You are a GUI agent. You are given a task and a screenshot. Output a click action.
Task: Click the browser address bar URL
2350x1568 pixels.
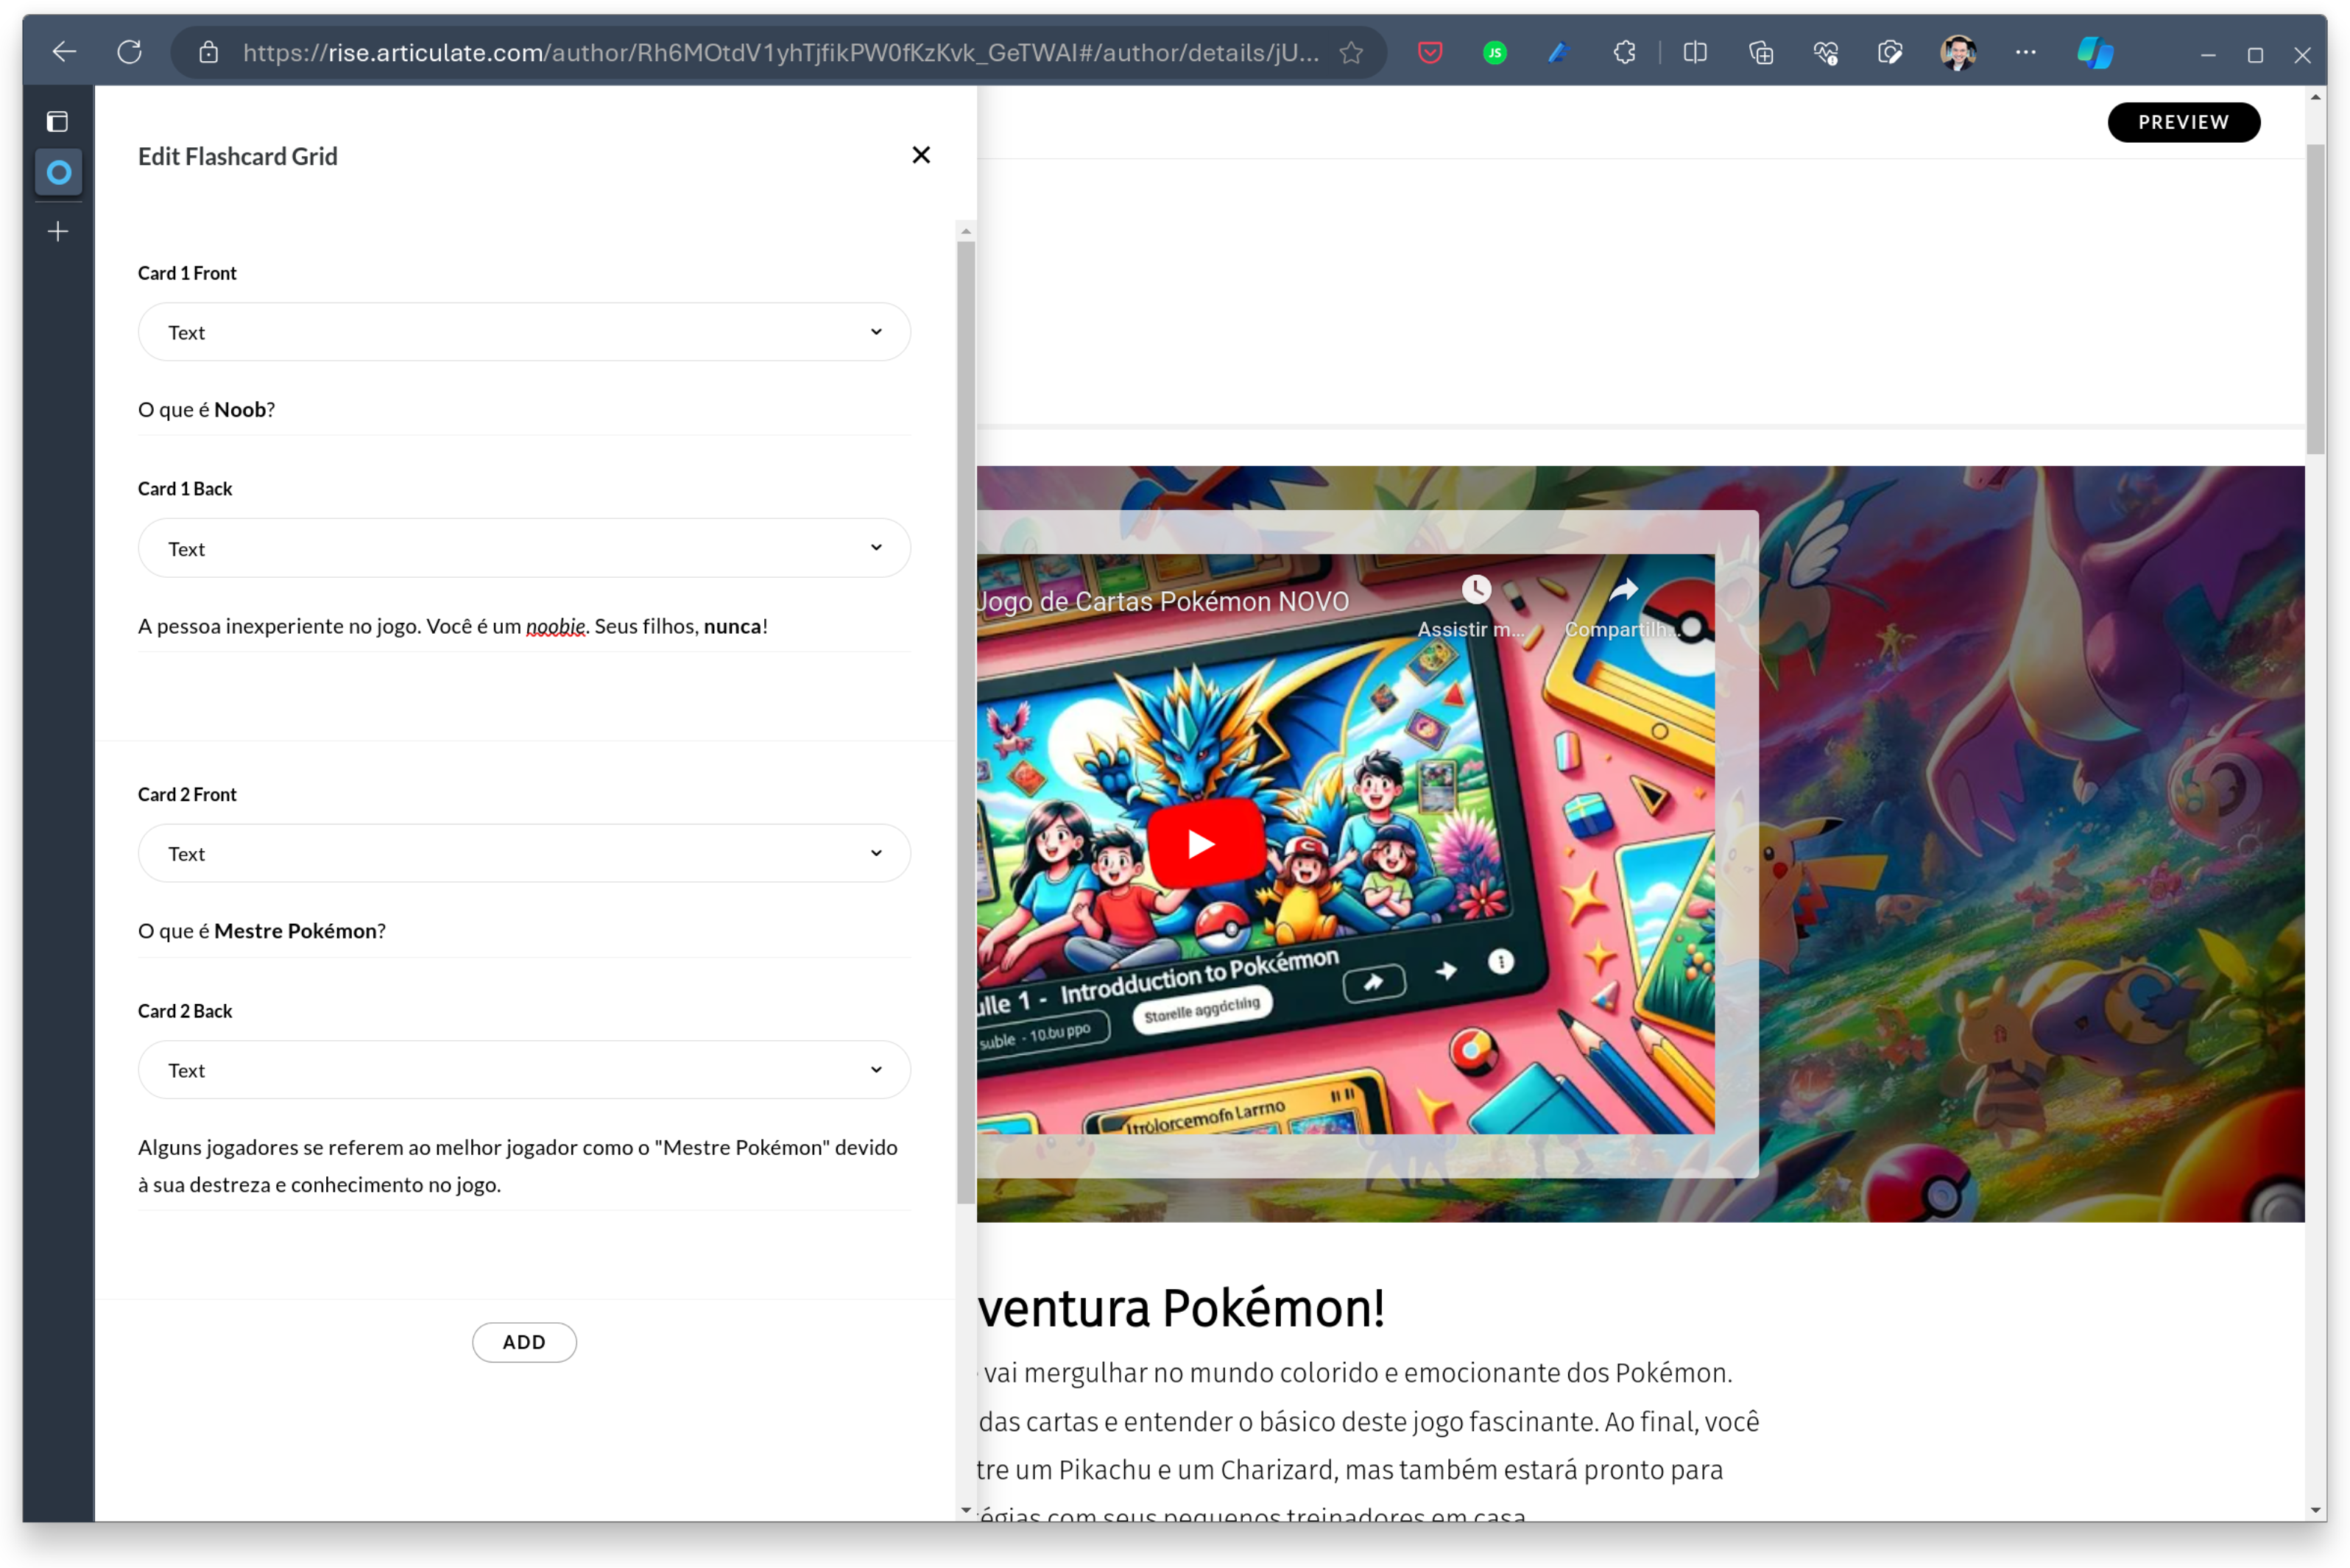click(780, 52)
